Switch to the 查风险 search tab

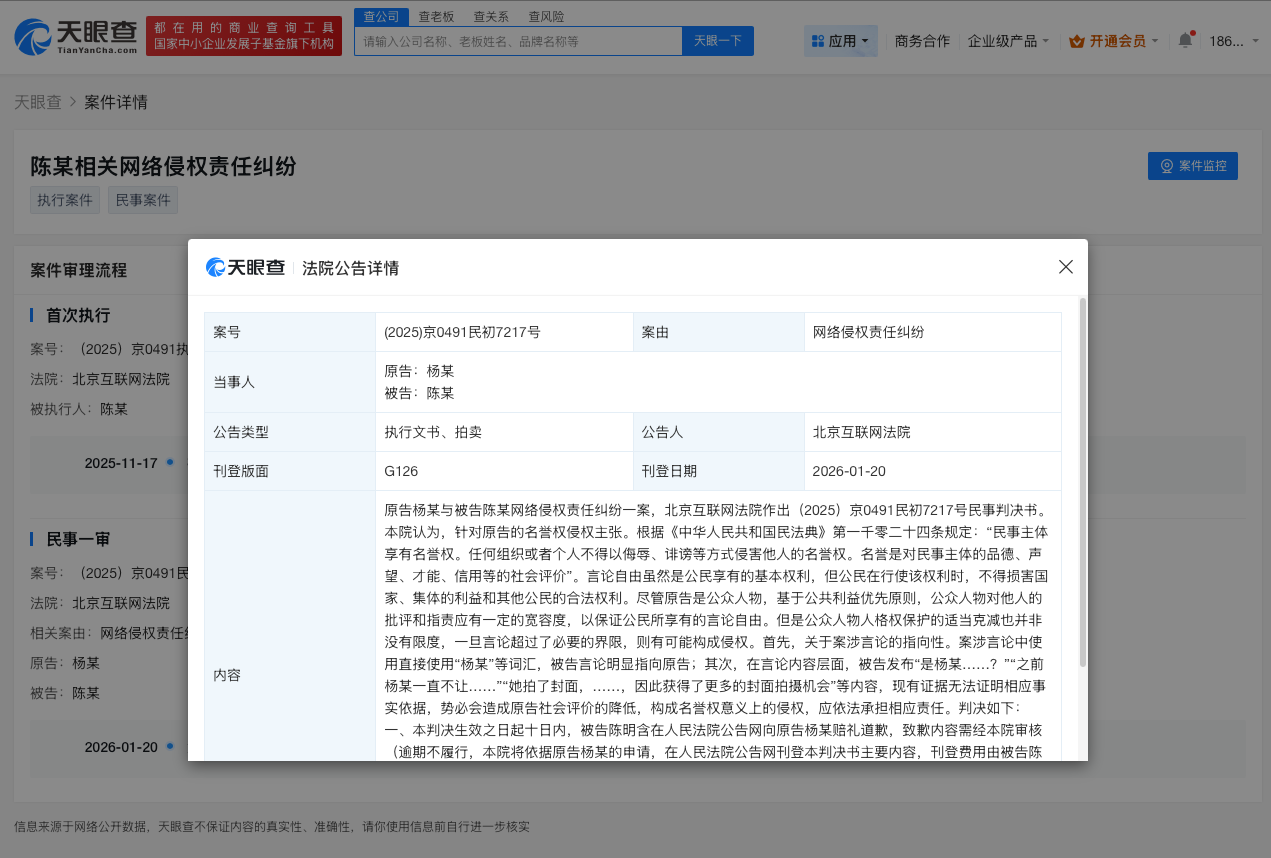coord(546,16)
